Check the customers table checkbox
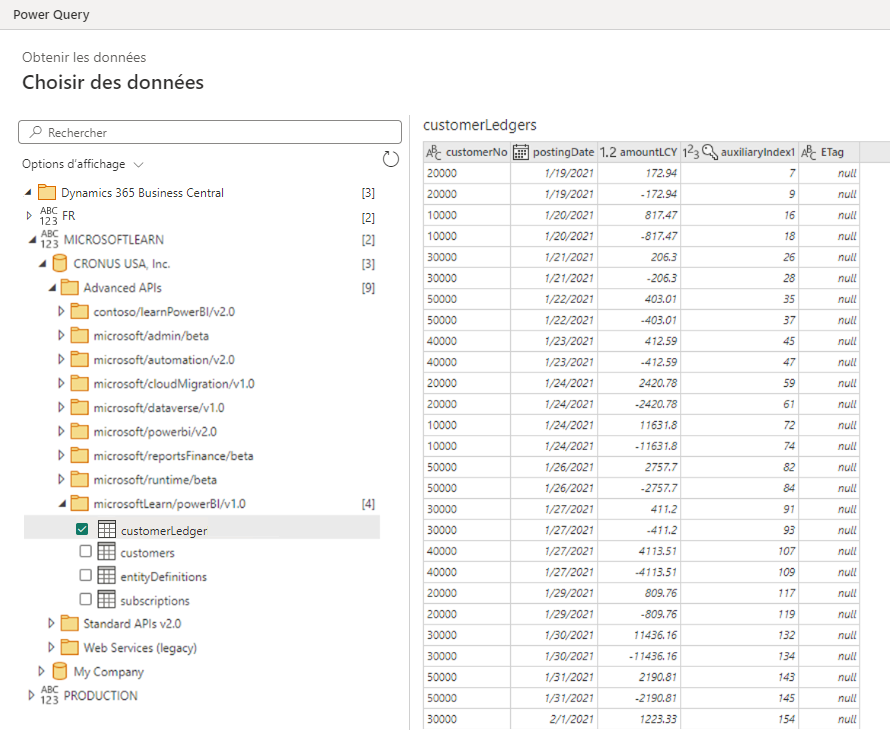 click(x=86, y=551)
